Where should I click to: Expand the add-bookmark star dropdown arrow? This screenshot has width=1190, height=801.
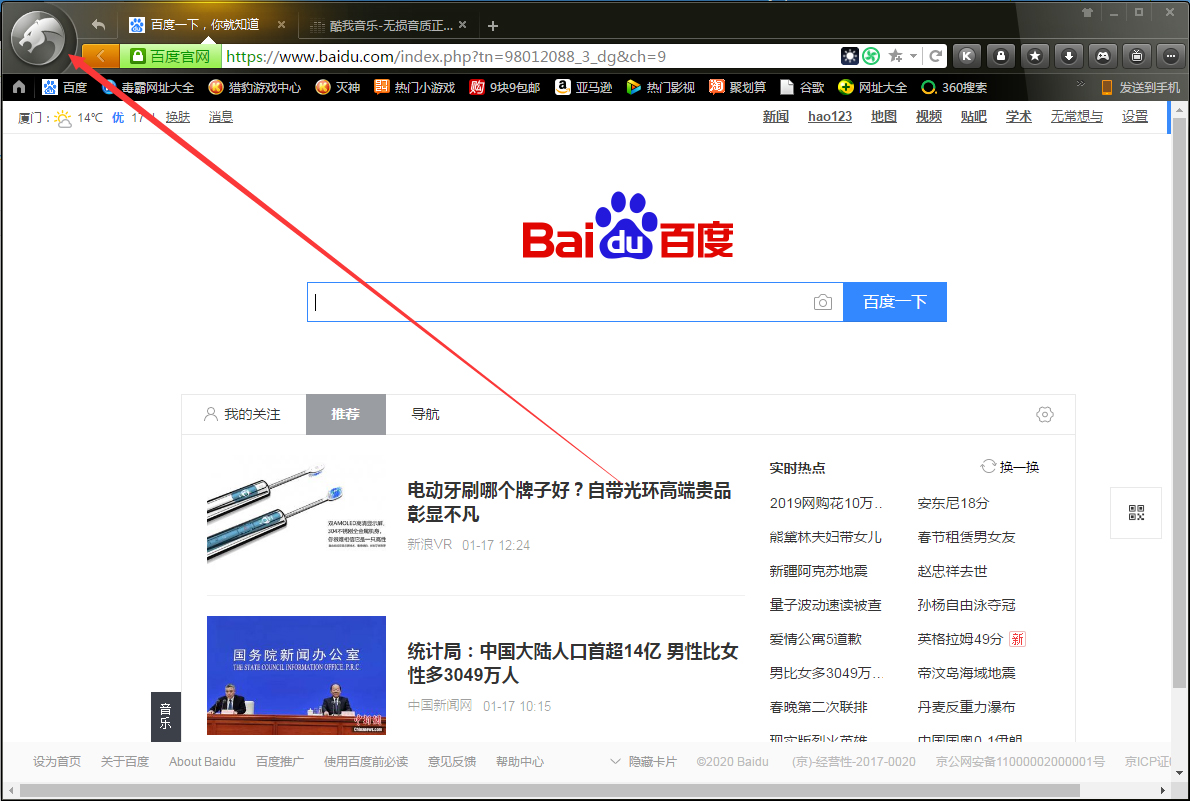point(913,56)
